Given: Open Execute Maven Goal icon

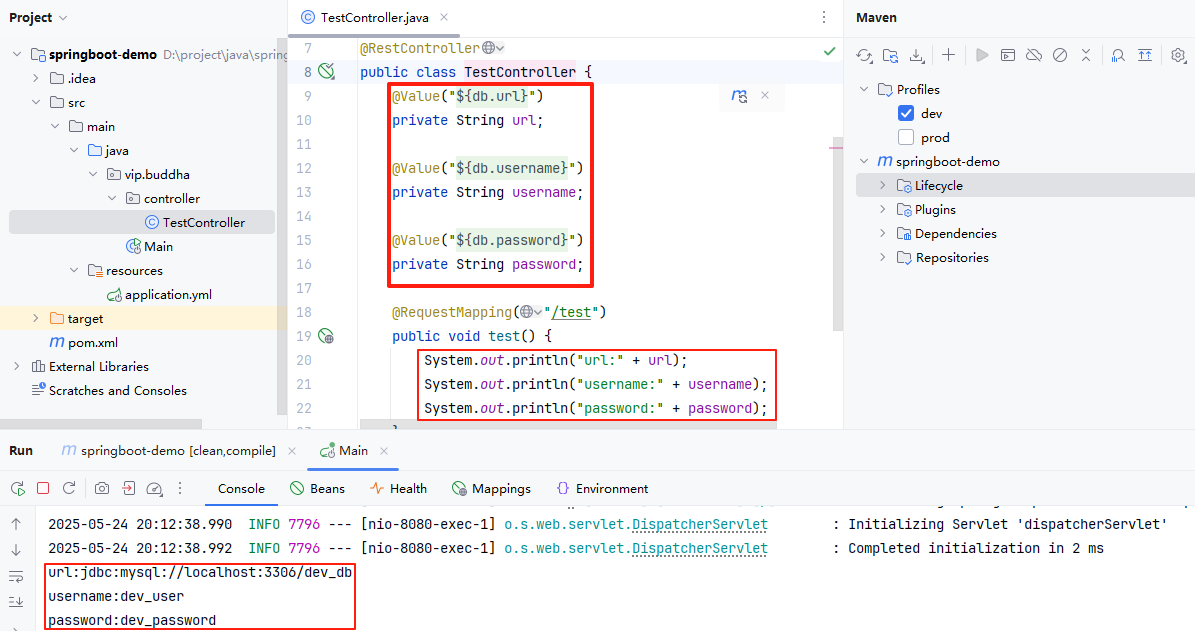Looking at the screenshot, I should coord(1008,55).
